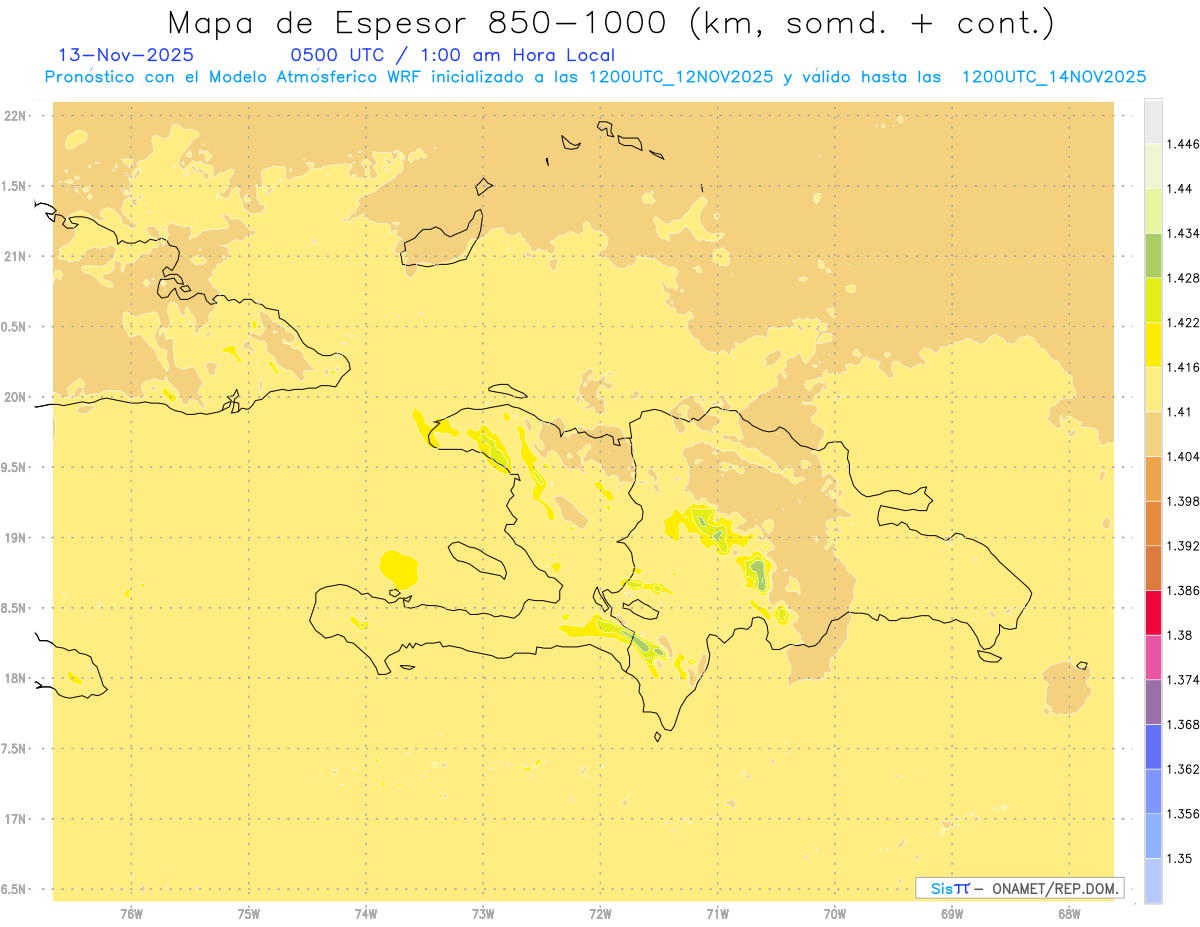
Task: Click the time label '0500 UTC / 1:00 am Hora Local'
Action: click(x=452, y=56)
